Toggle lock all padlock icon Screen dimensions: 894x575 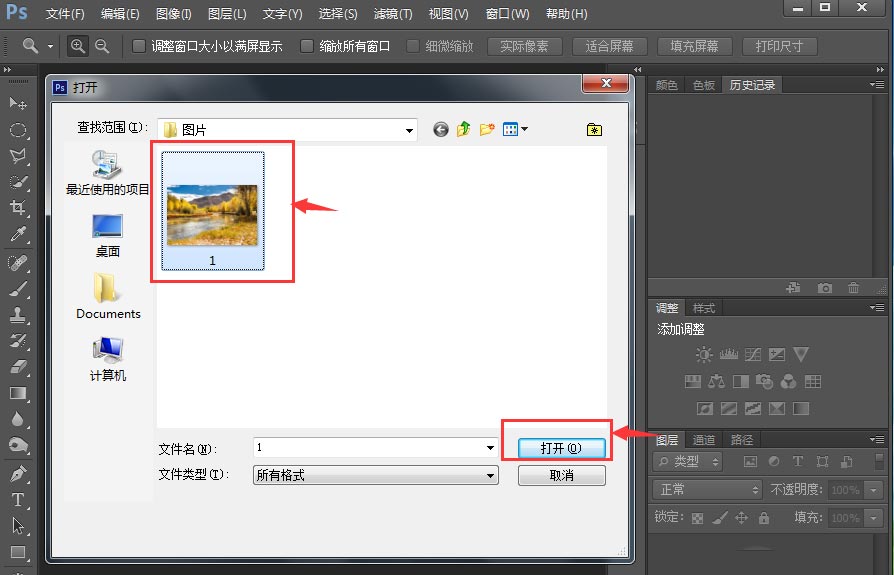tap(763, 517)
